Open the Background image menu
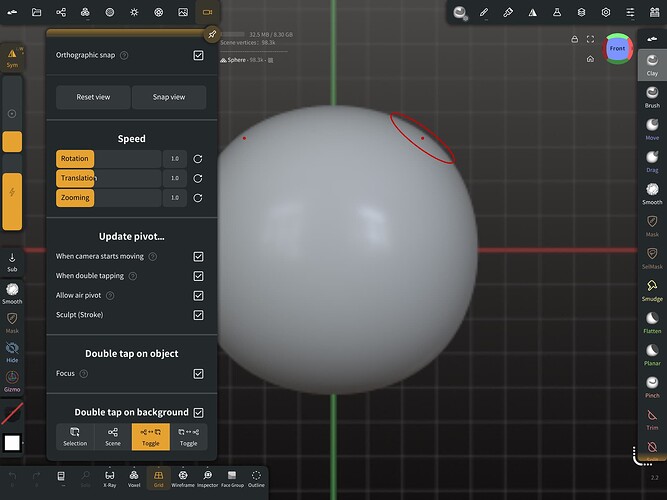The height and width of the screenshot is (500, 667). (x=183, y=12)
